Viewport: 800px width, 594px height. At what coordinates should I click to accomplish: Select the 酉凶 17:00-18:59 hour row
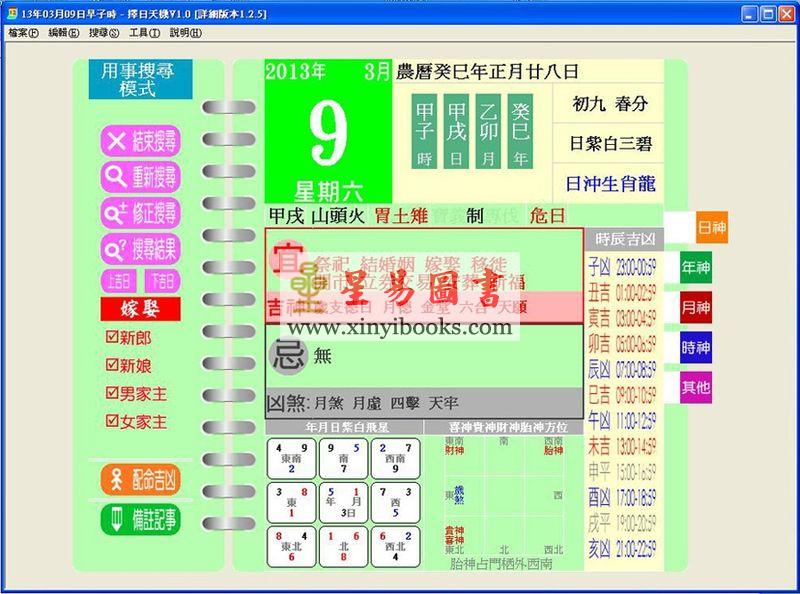[622, 497]
